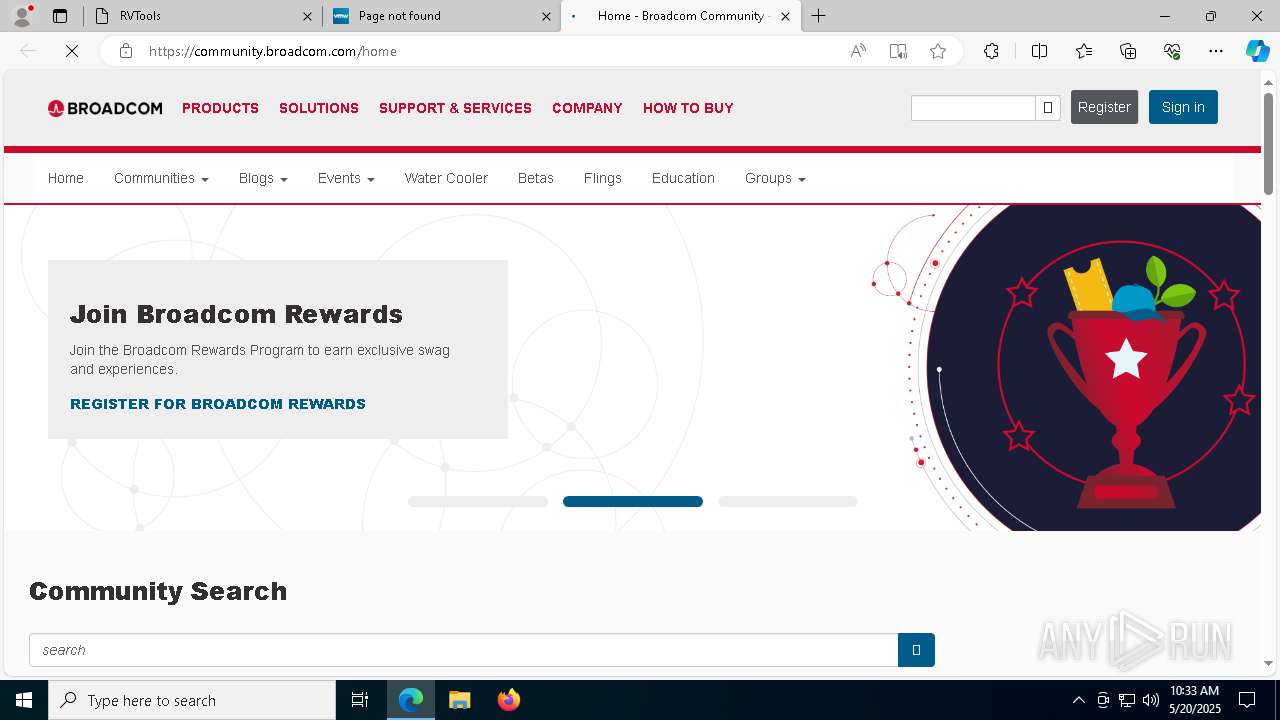Image resolution: width=1280 pixels, height=720 pixels.
Task: Click Windows taskbar search box
Action: click(x=192, y=700)
